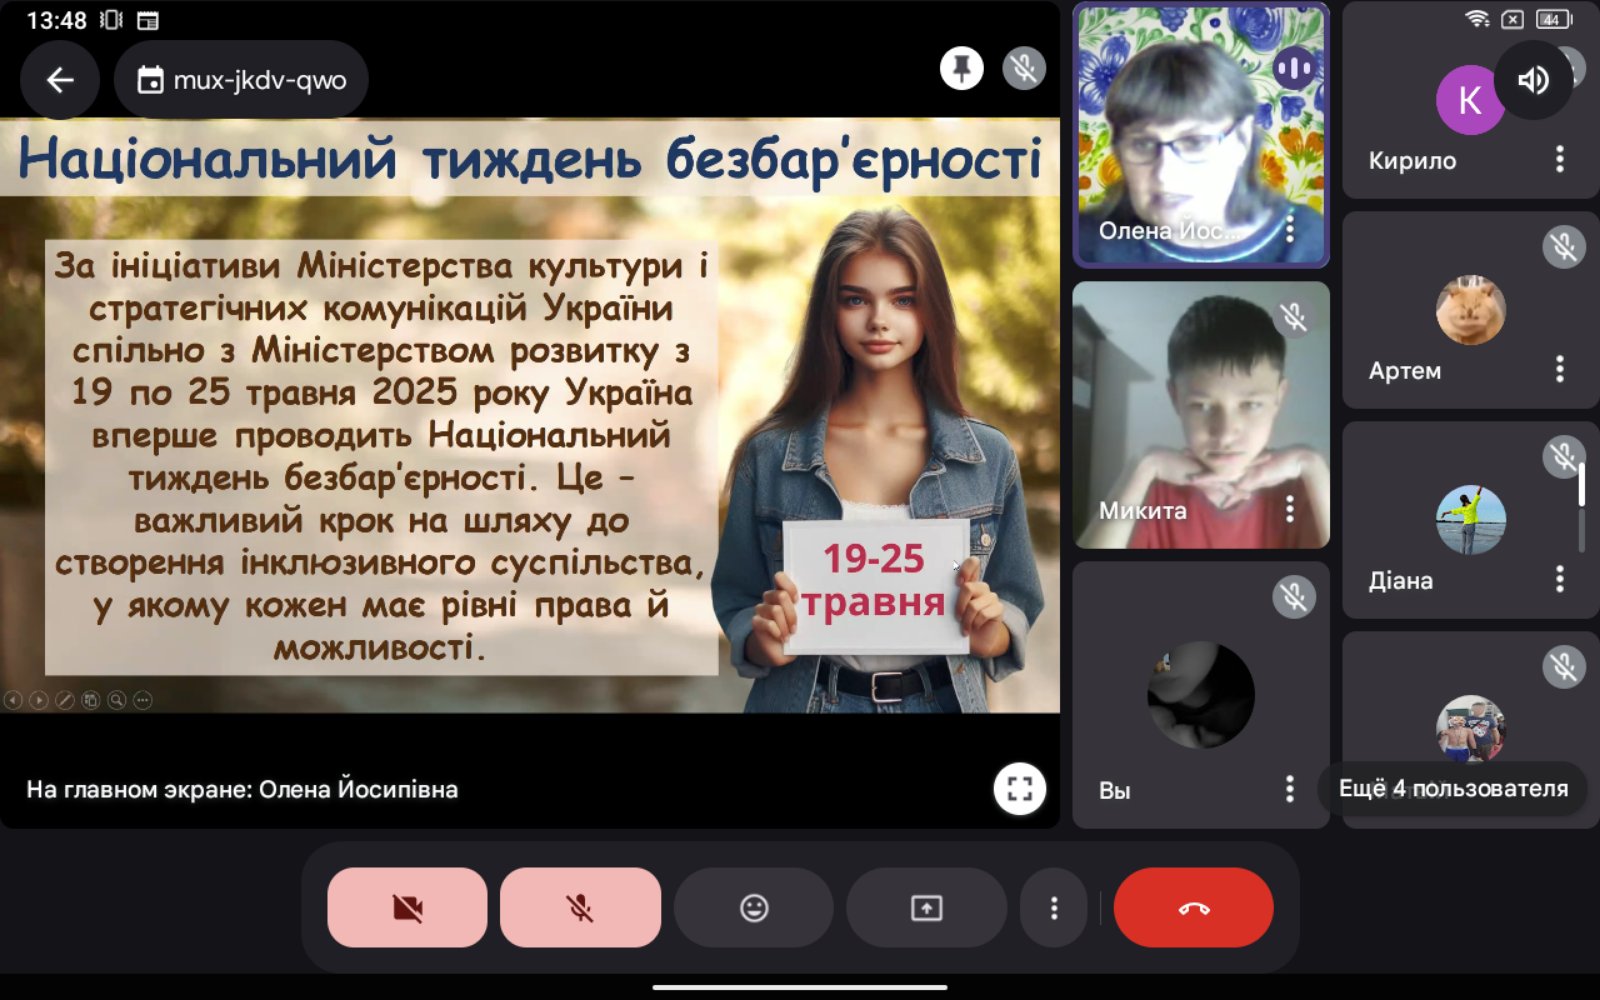1600x1000 pixels.
Task: Pin the main screen presentation
Action: pyautogui.click(x=962, y=69)
